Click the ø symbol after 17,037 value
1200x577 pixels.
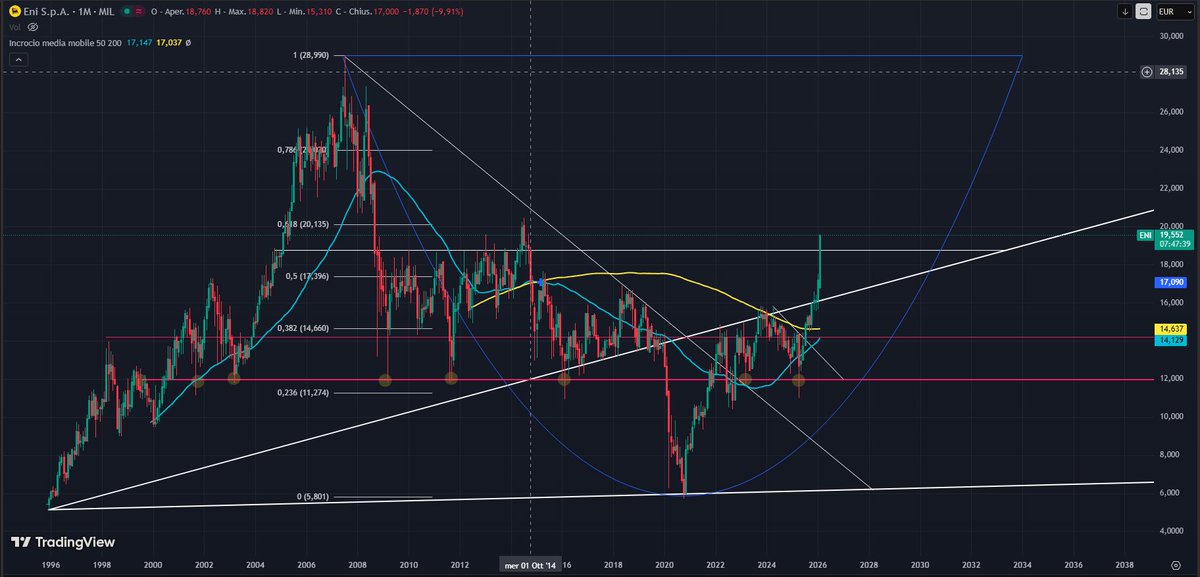[188, 43]
